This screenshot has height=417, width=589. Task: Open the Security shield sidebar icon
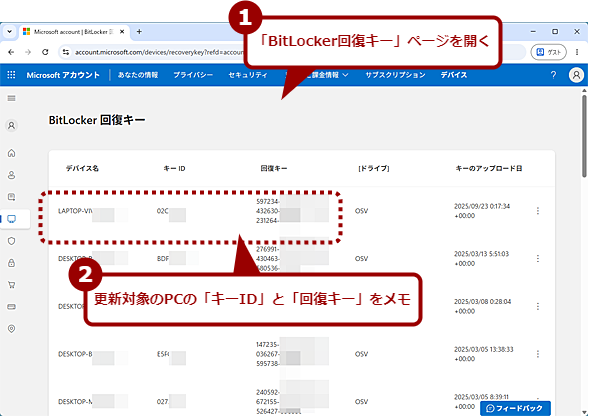point(11,241)
